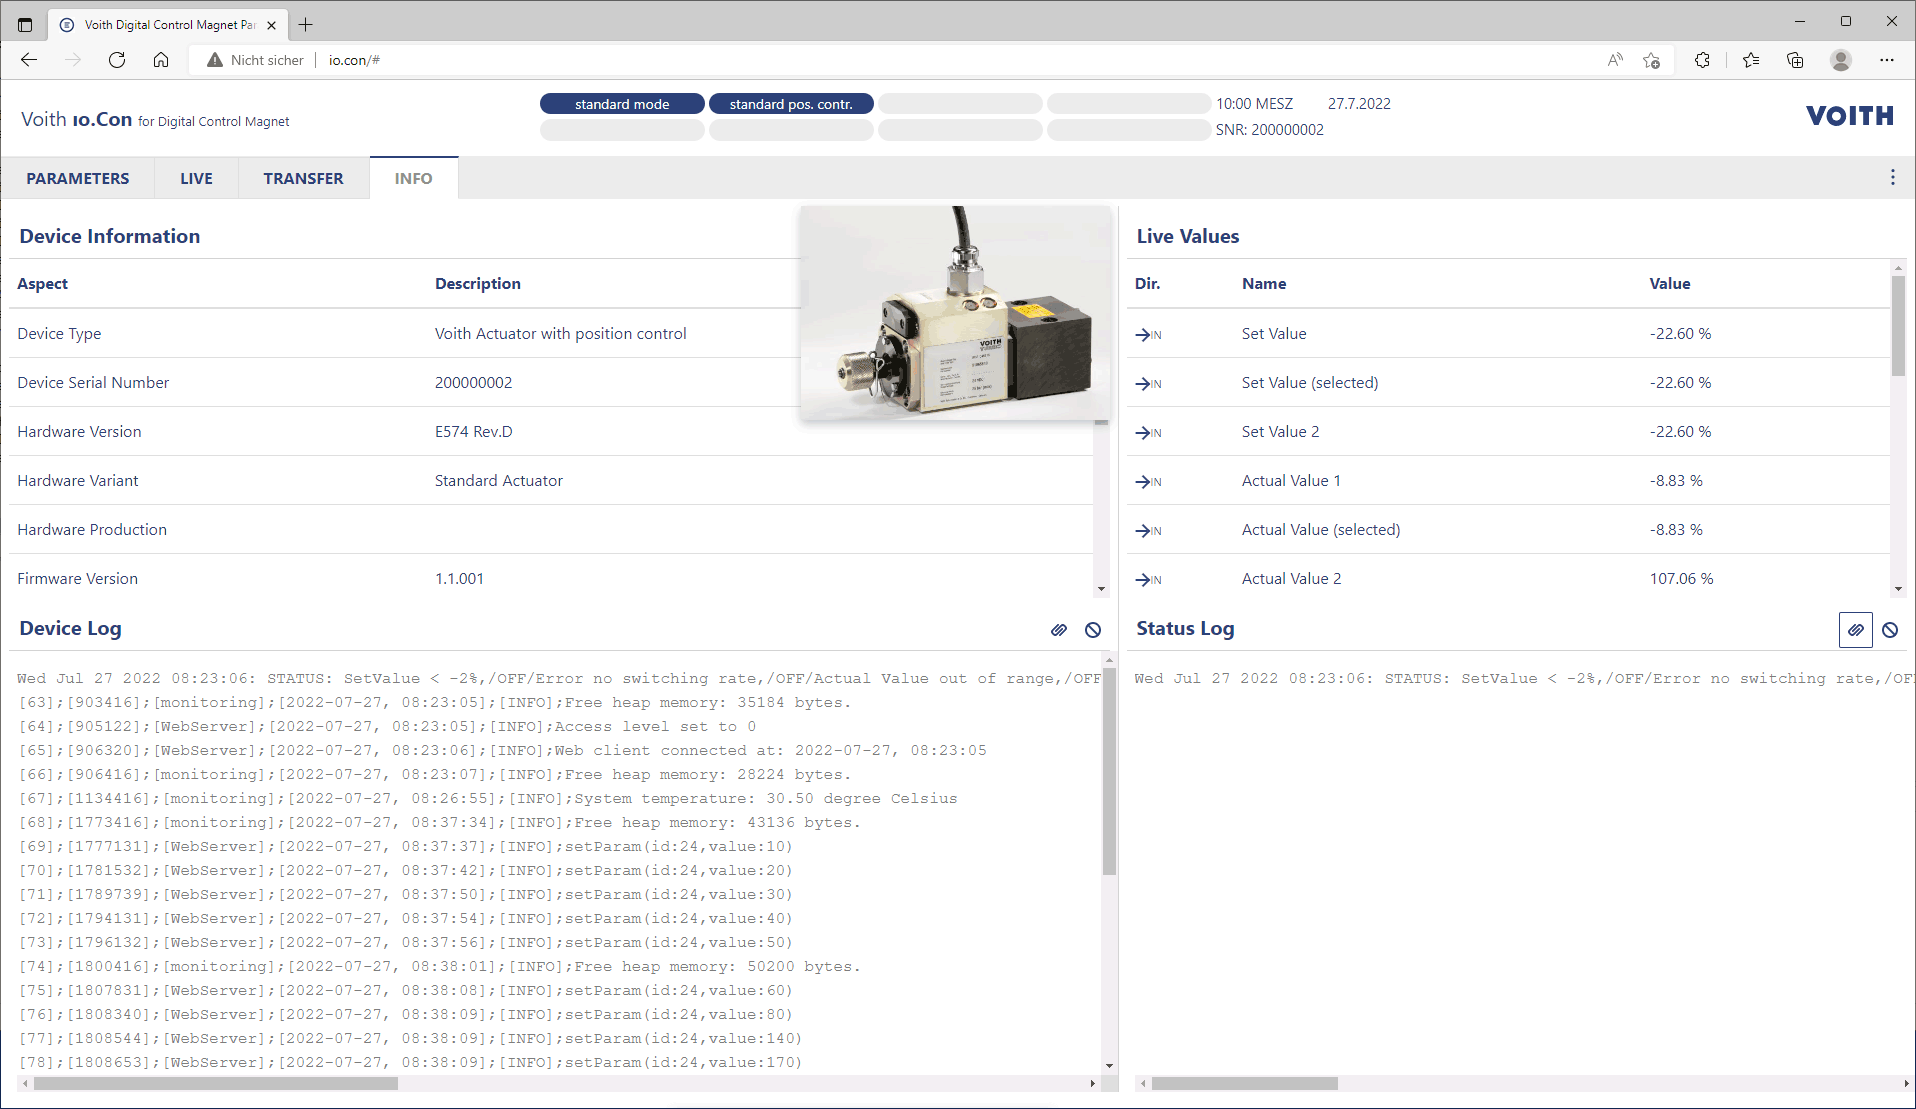This screenshot has height=1109, width=1916.
Task: Click the IN arrow icon for Actual Value 1
Action: [x=1148, y=481]
